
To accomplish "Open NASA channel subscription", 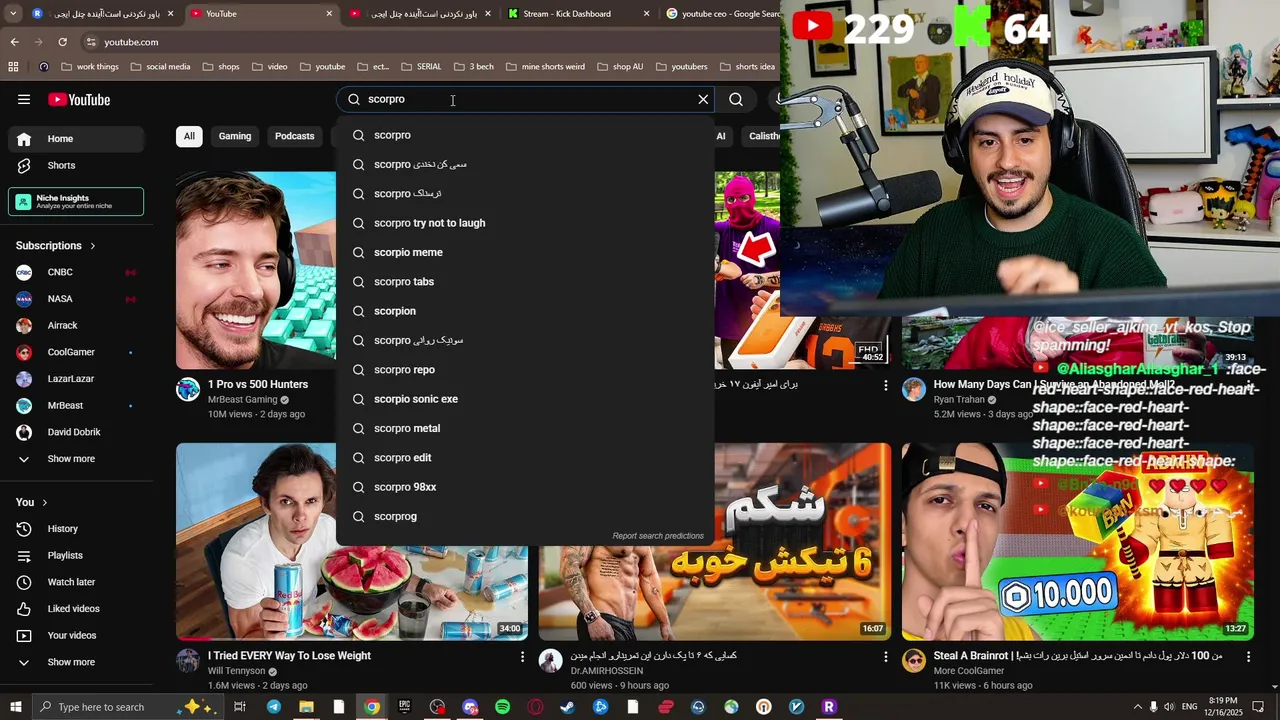I will 76,299.
